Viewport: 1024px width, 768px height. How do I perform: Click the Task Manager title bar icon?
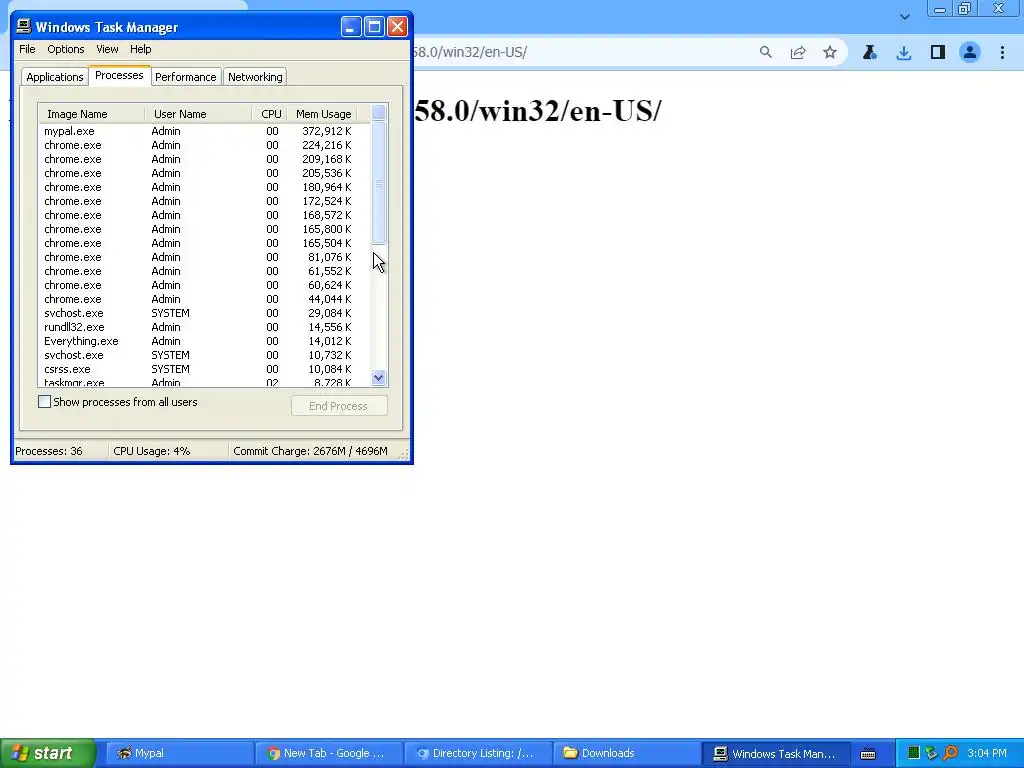click(24, 26)
